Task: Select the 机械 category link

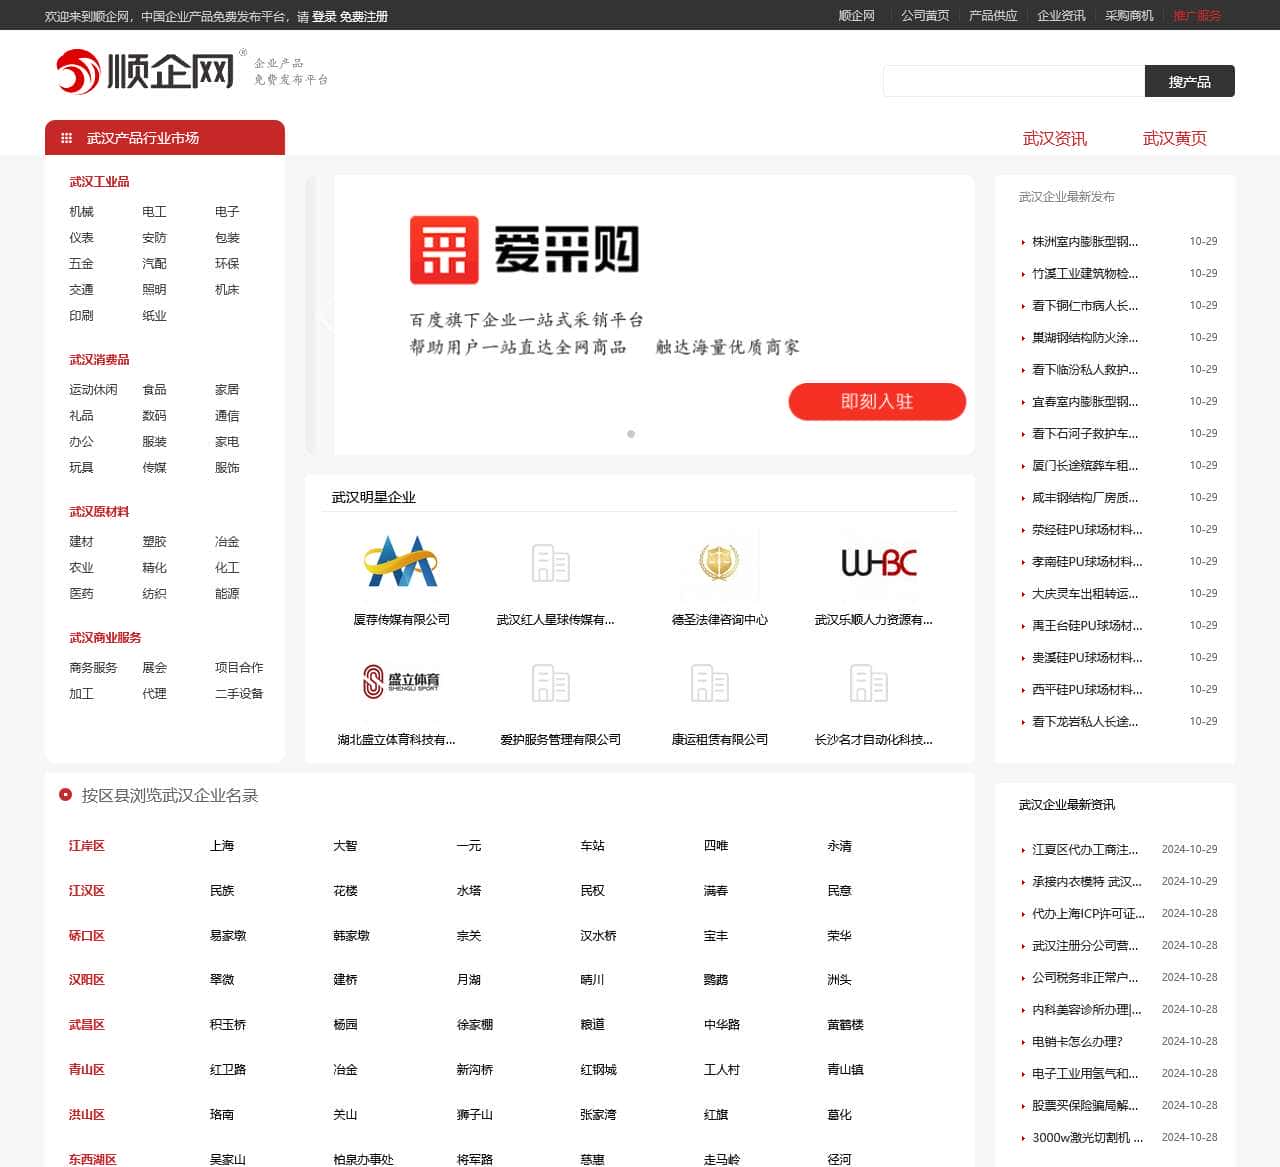Action: (x=81, y=212)
